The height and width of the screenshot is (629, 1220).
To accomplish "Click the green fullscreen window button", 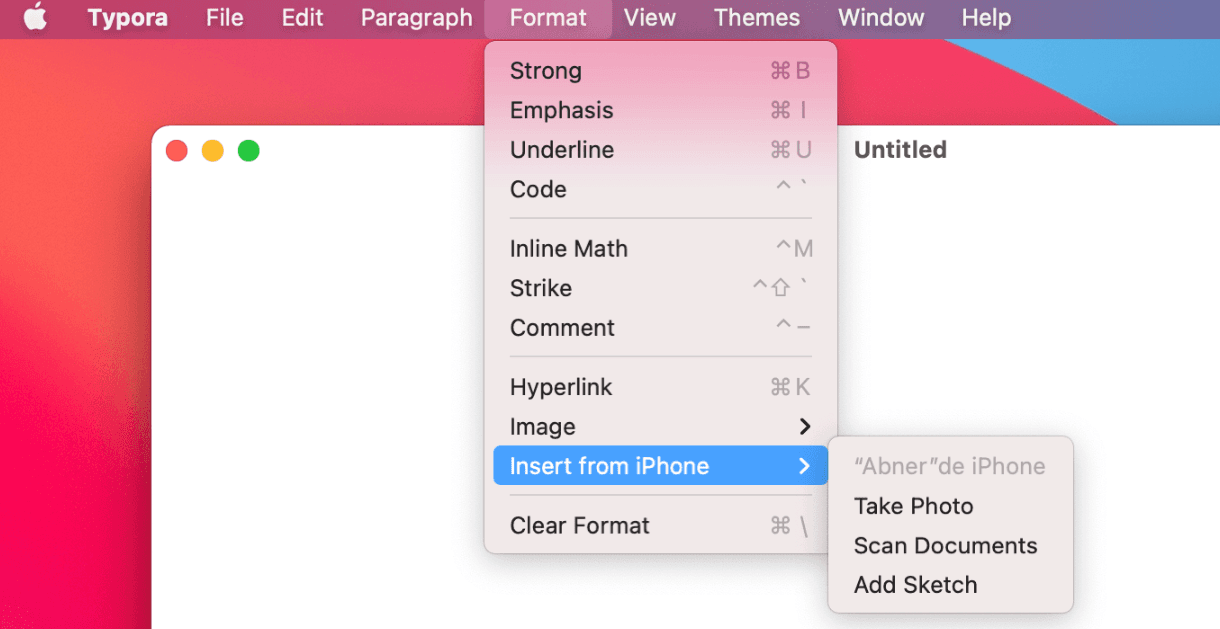I will [x=248, y=151].
